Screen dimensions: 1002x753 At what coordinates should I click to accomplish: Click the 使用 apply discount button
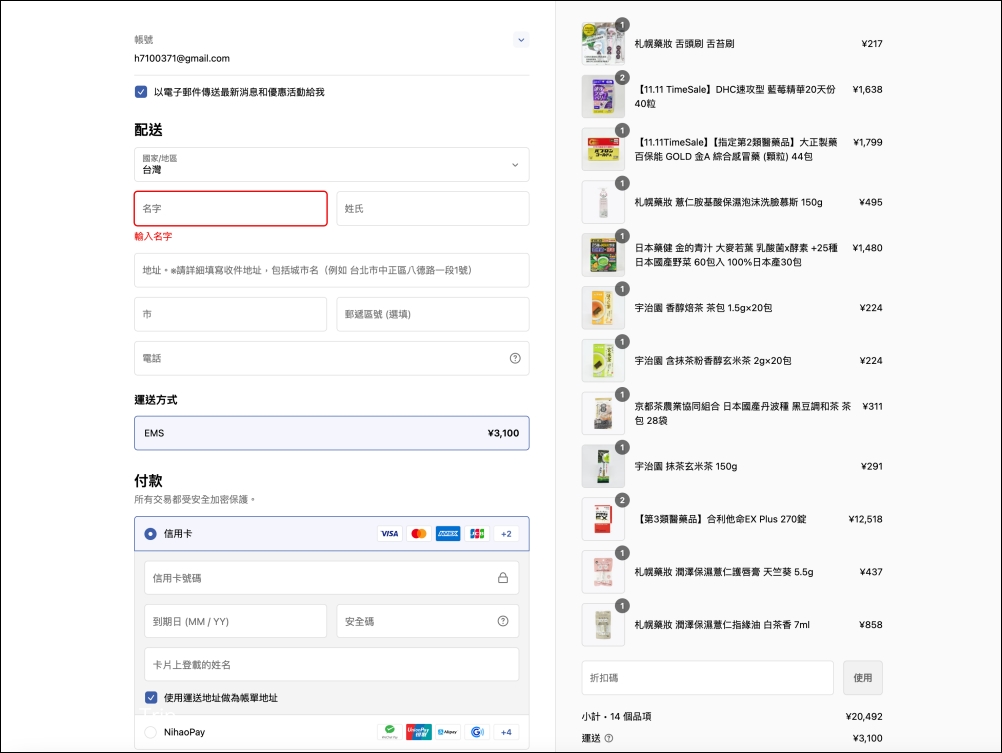862,678
